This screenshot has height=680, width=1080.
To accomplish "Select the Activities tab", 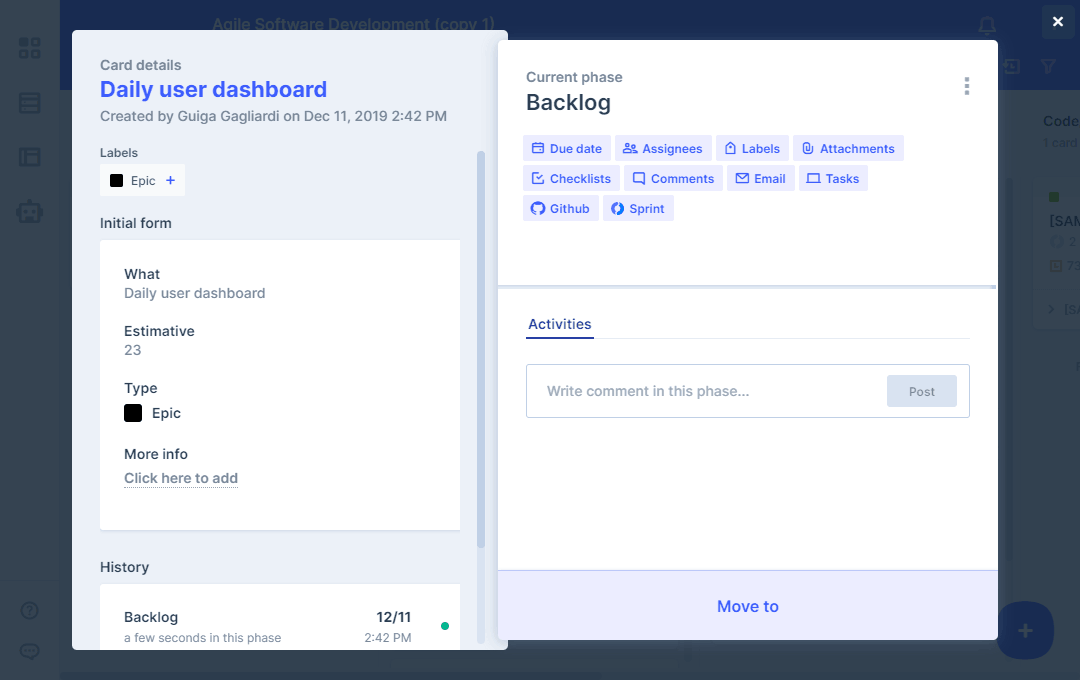I will (560, 324).
